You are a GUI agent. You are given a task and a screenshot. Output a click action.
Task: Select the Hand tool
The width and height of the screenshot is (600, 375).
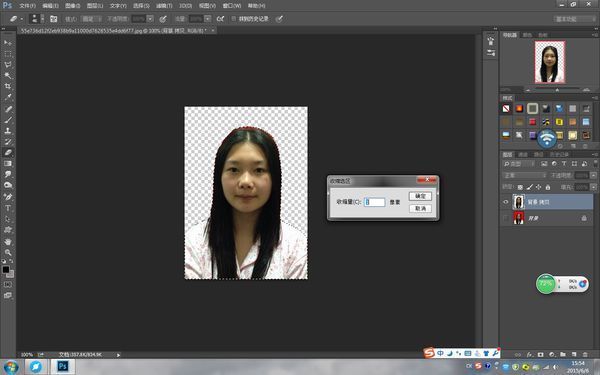pos(8,242)
